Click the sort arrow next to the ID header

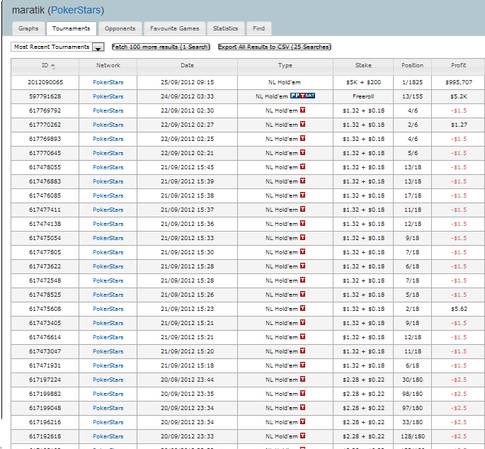[53, 66]
